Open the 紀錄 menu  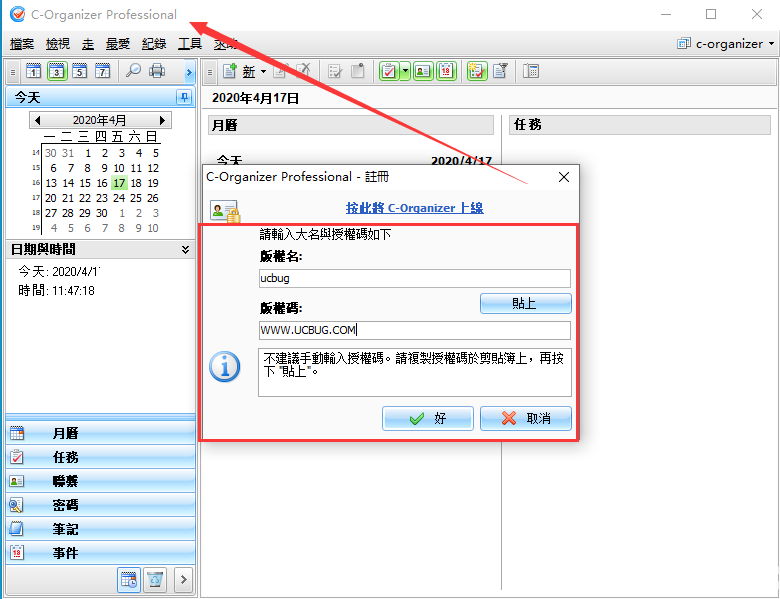coord(154,44)
